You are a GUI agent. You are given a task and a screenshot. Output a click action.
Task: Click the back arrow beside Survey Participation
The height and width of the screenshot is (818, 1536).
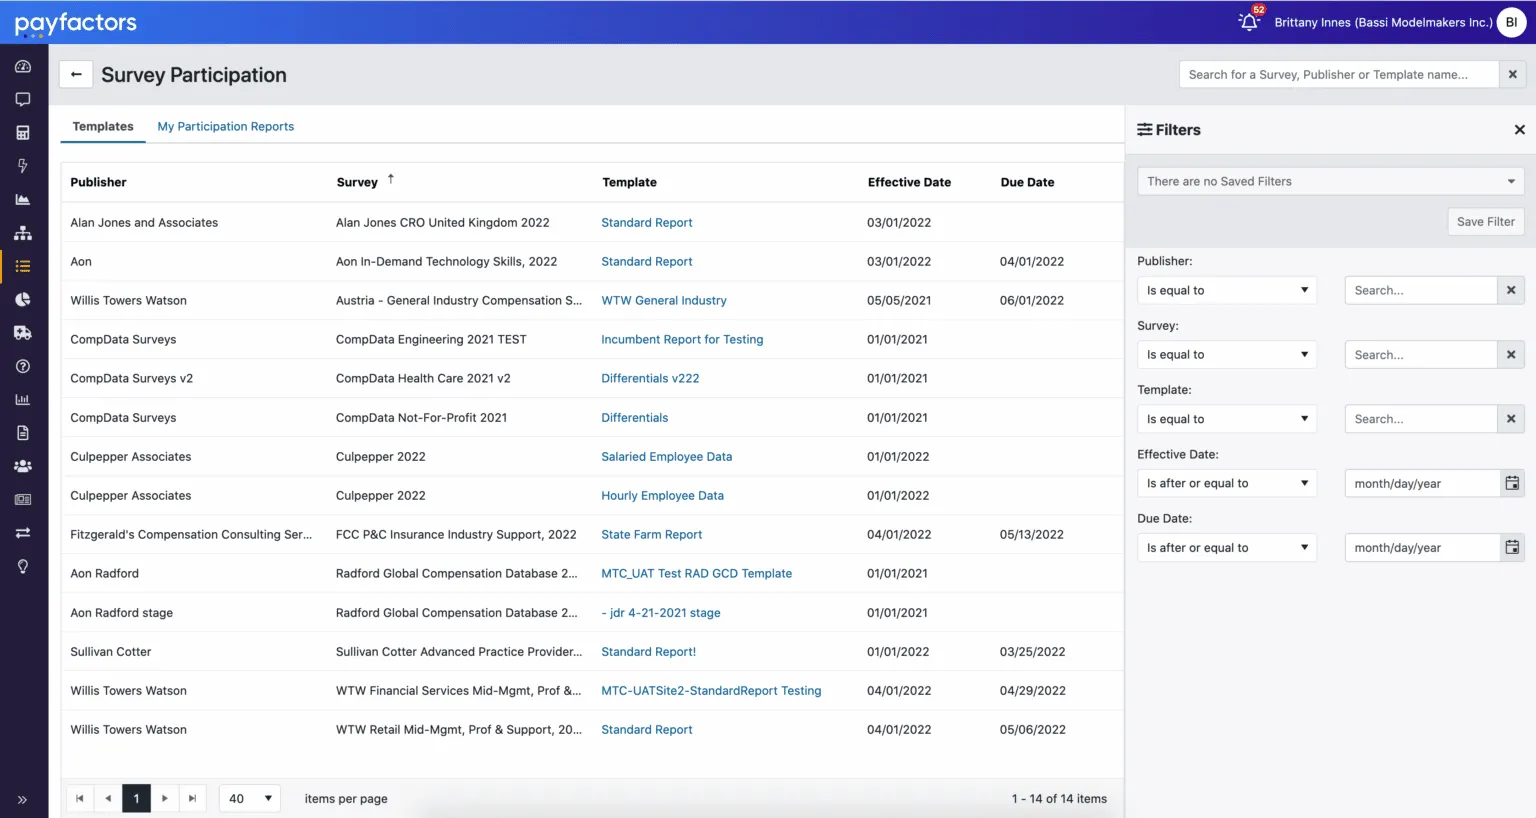pyautogui.click(x=76, y=75)
